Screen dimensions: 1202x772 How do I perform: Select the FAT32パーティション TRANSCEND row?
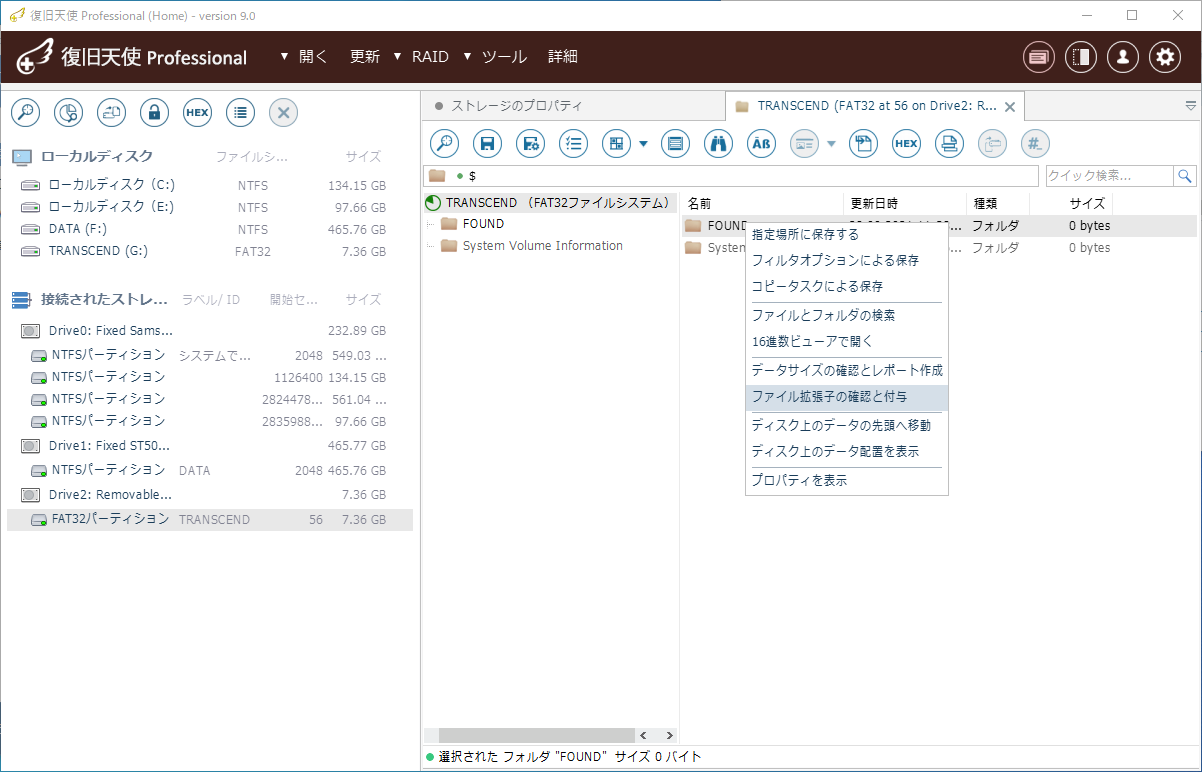(x=210, y=519)
